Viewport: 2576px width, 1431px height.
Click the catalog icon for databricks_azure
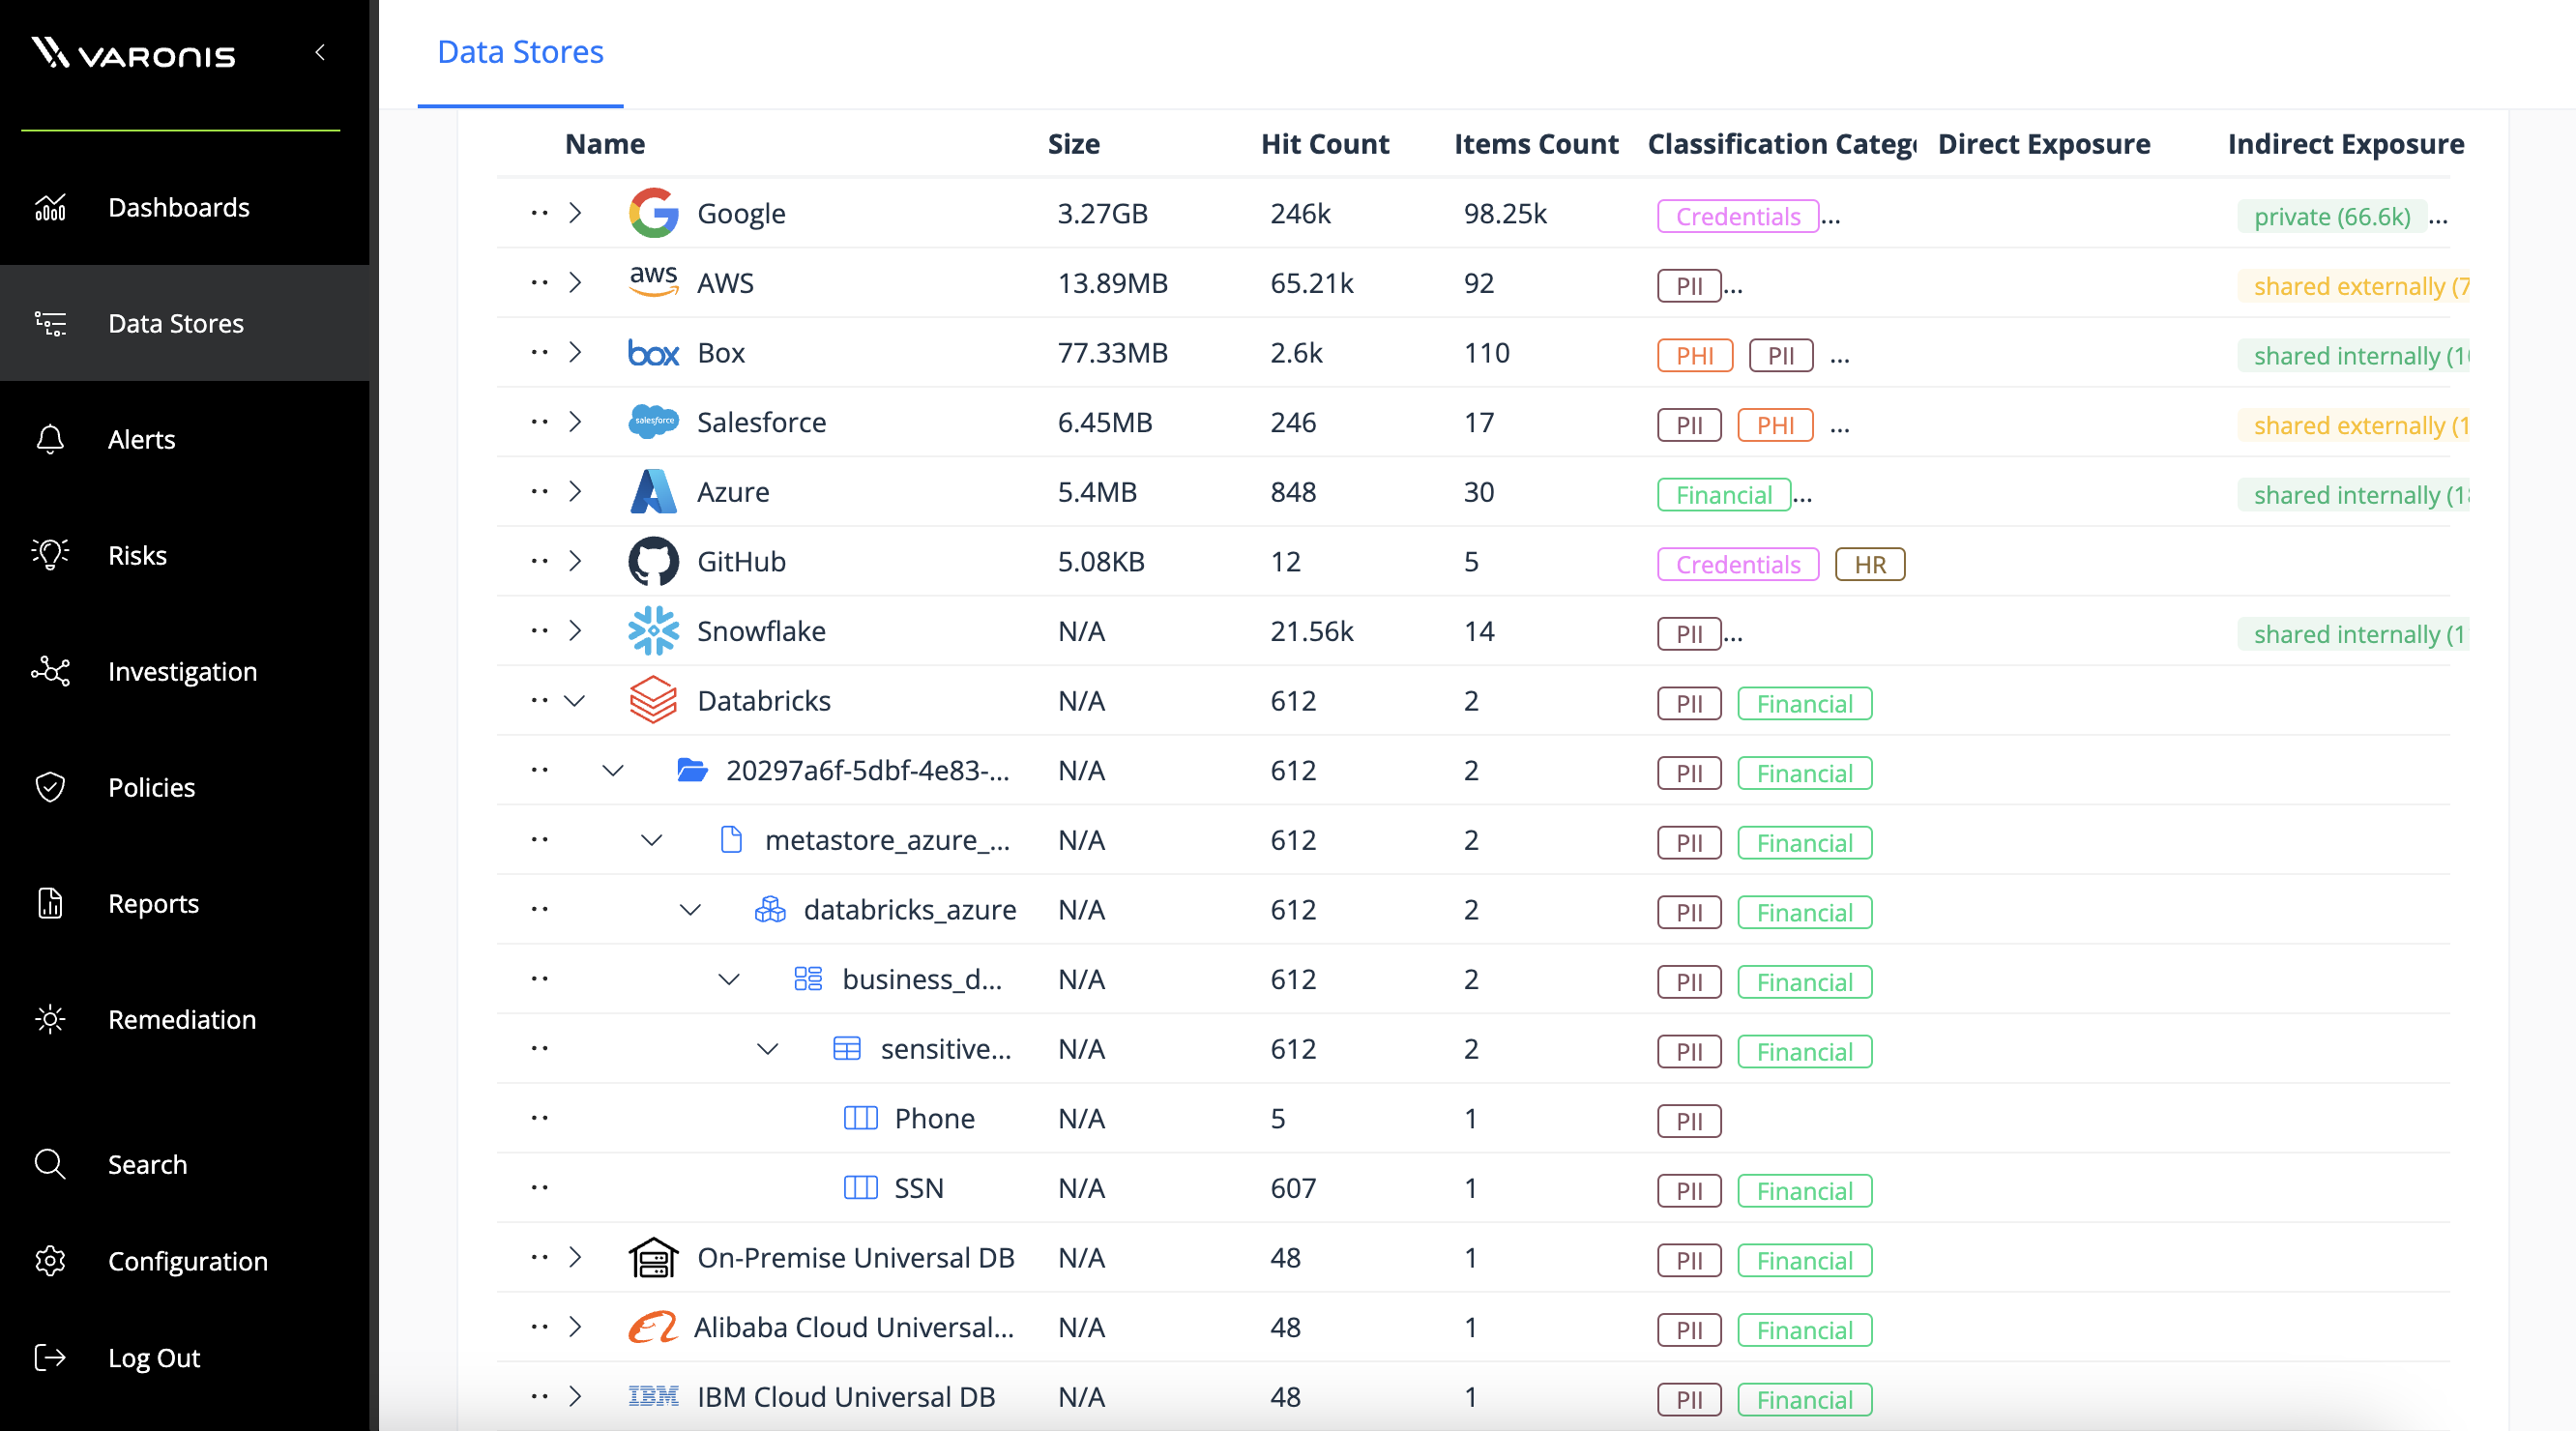point(770,909)
